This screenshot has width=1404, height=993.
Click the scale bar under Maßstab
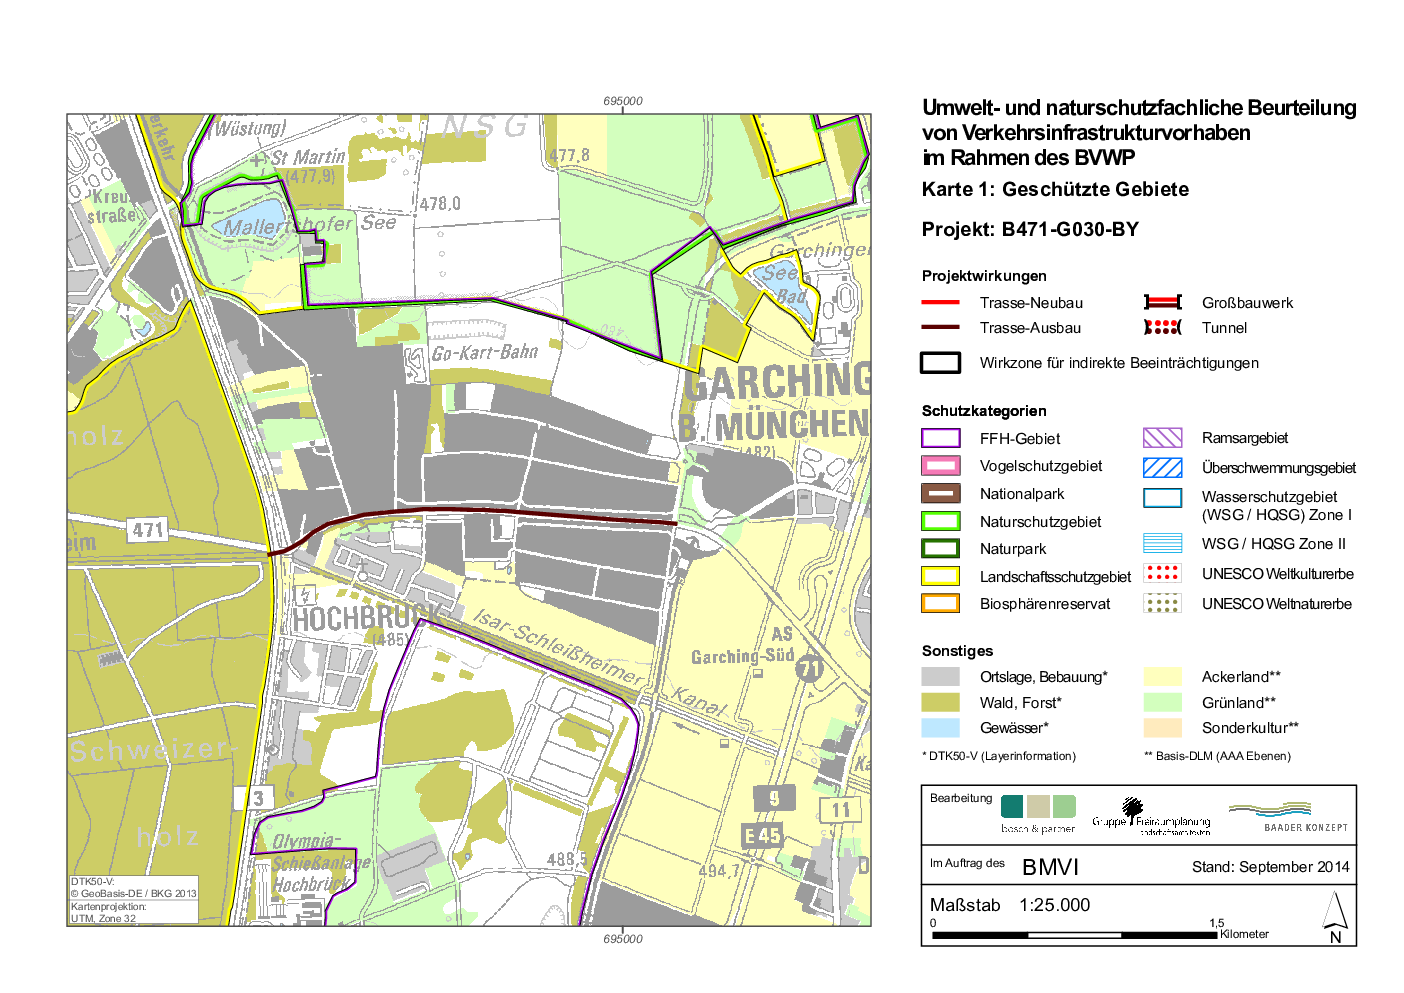tap(1074, 935)
